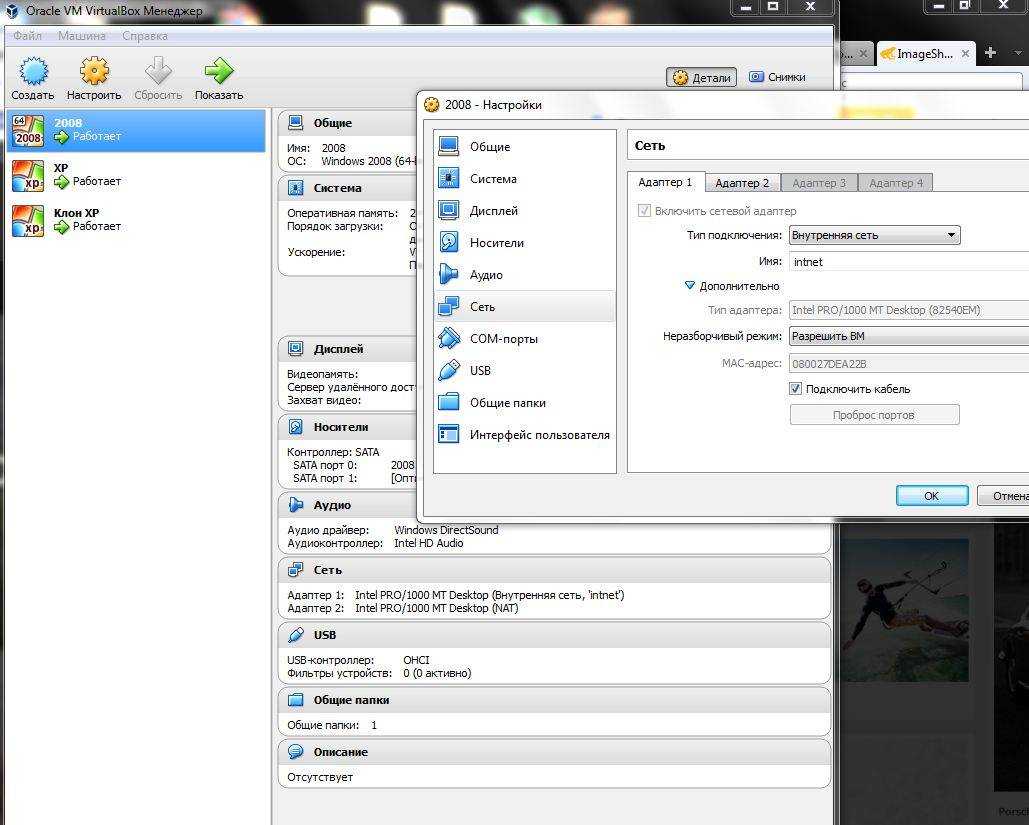Select the XP virtual machine icon

(x=28, y=176)
